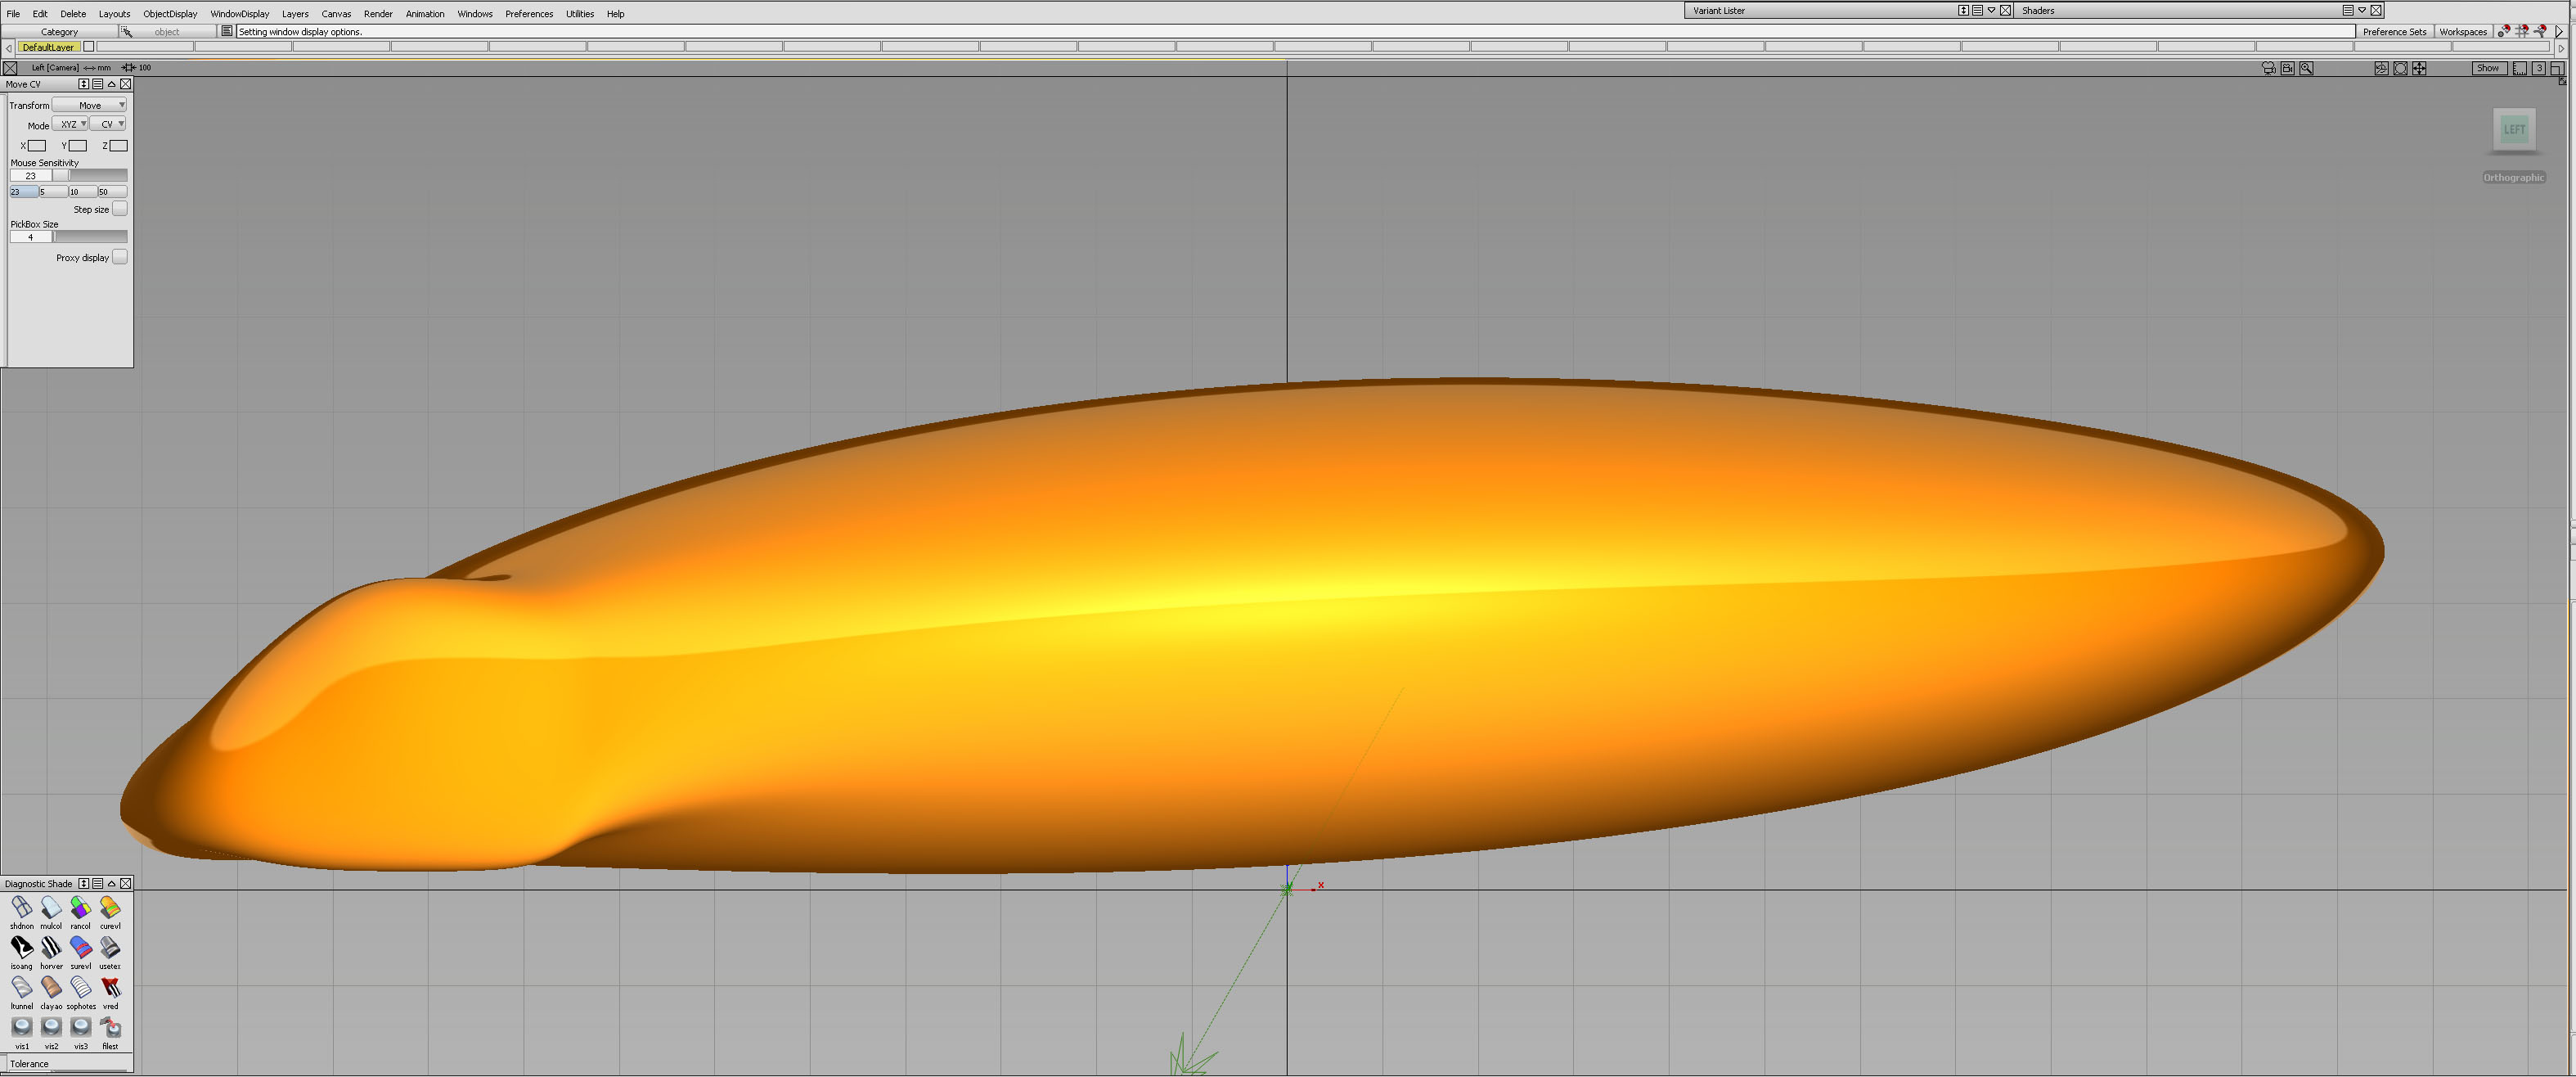Open the XYZ mode dropdown

click(x=70, y=125)
